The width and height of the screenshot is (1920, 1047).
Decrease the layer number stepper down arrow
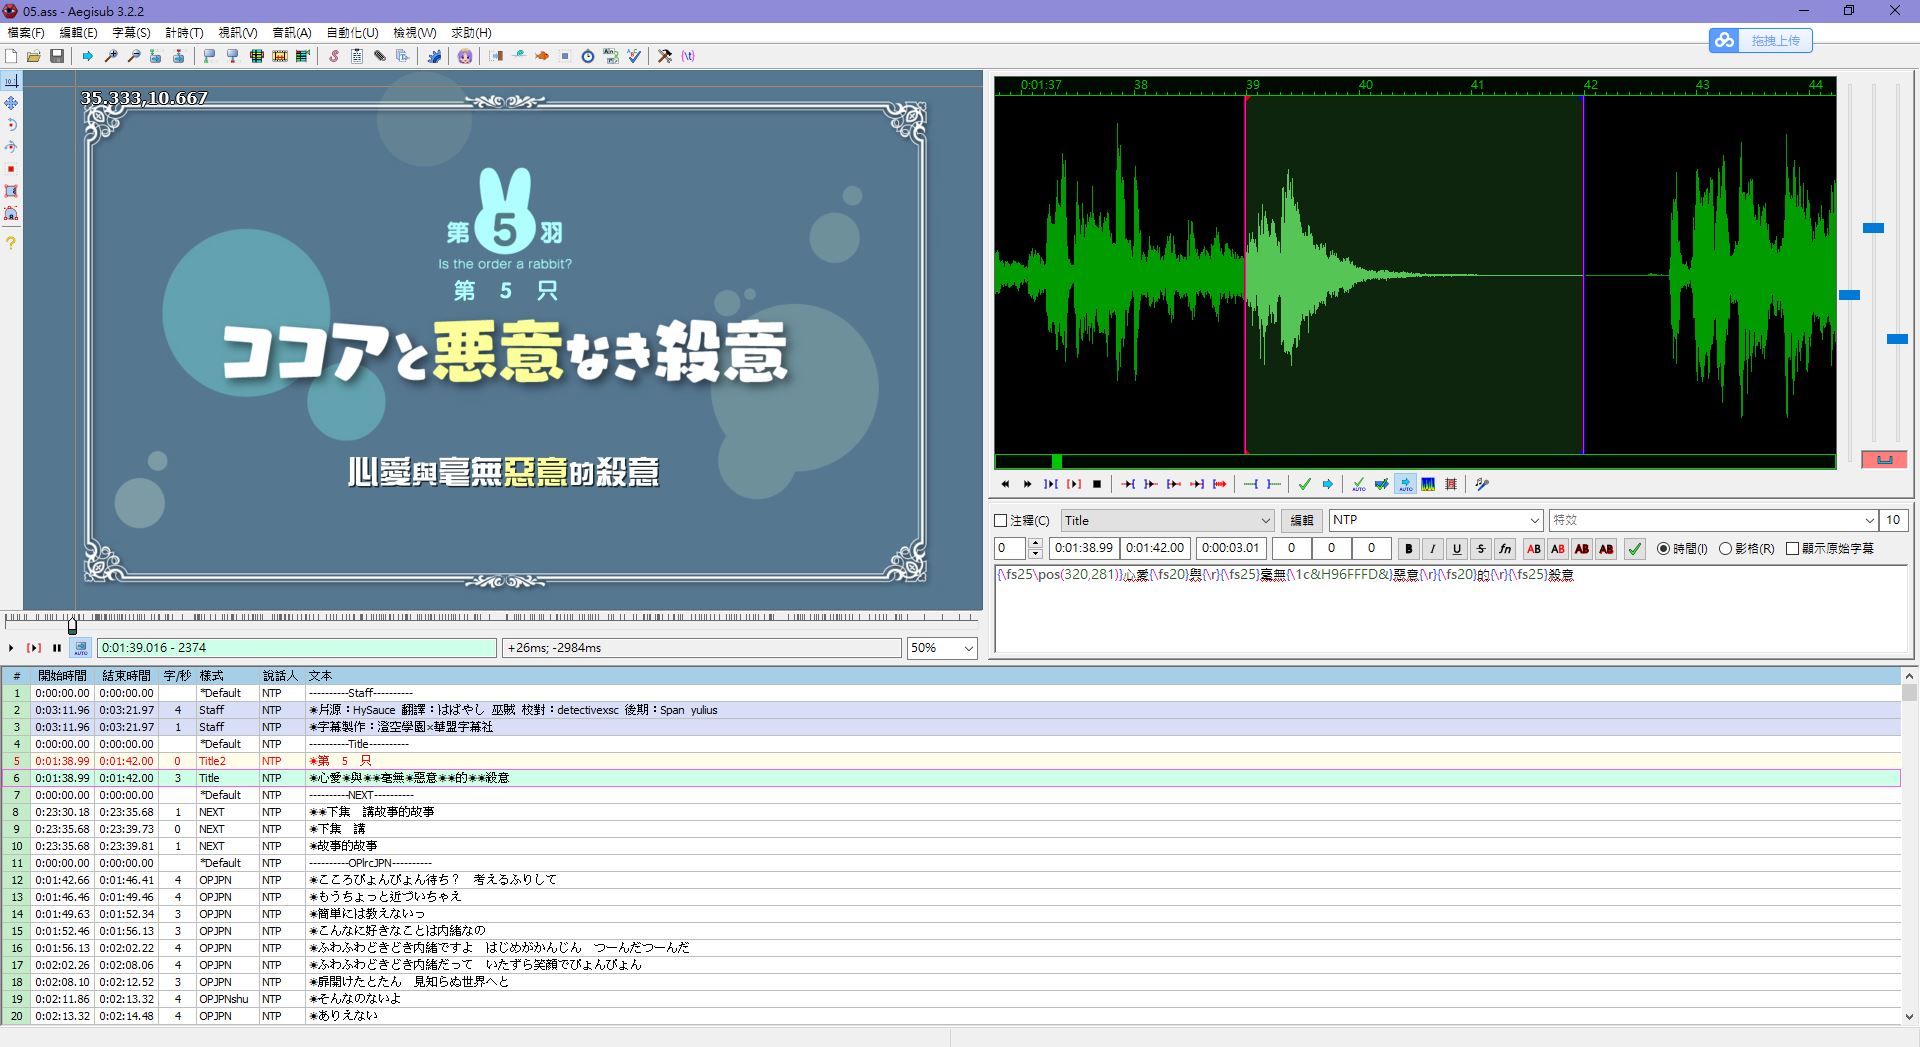(1035, 553)
